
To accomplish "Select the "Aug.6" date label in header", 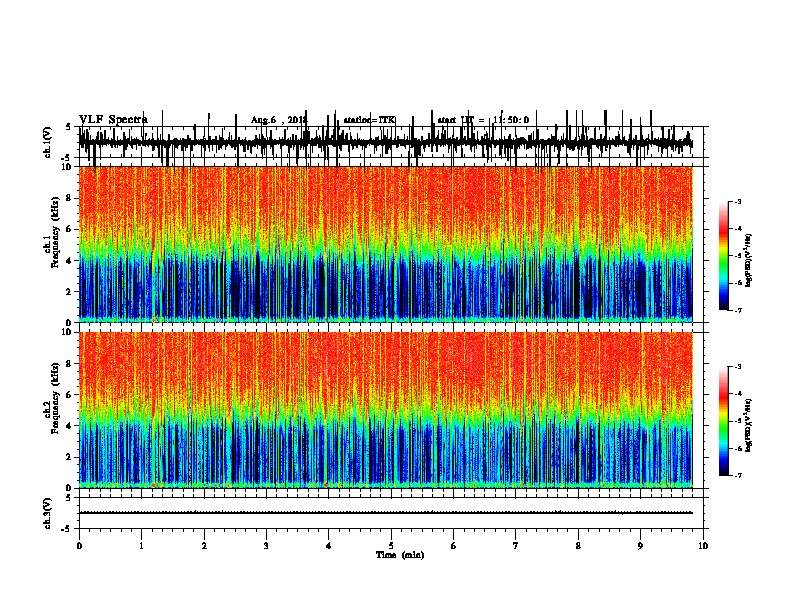I will pos(264,120).
